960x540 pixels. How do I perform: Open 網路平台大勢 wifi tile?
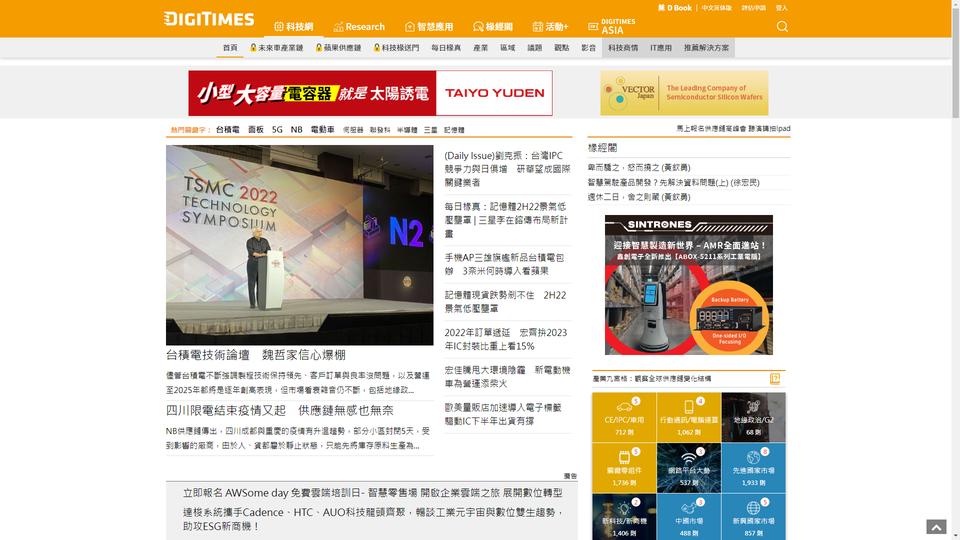click(x=689, y=468)
